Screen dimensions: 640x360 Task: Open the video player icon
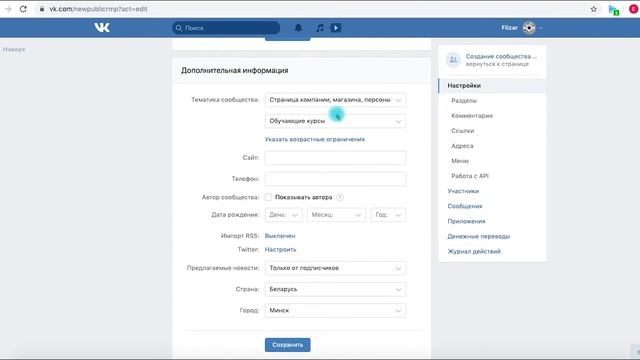click(336, 28)
